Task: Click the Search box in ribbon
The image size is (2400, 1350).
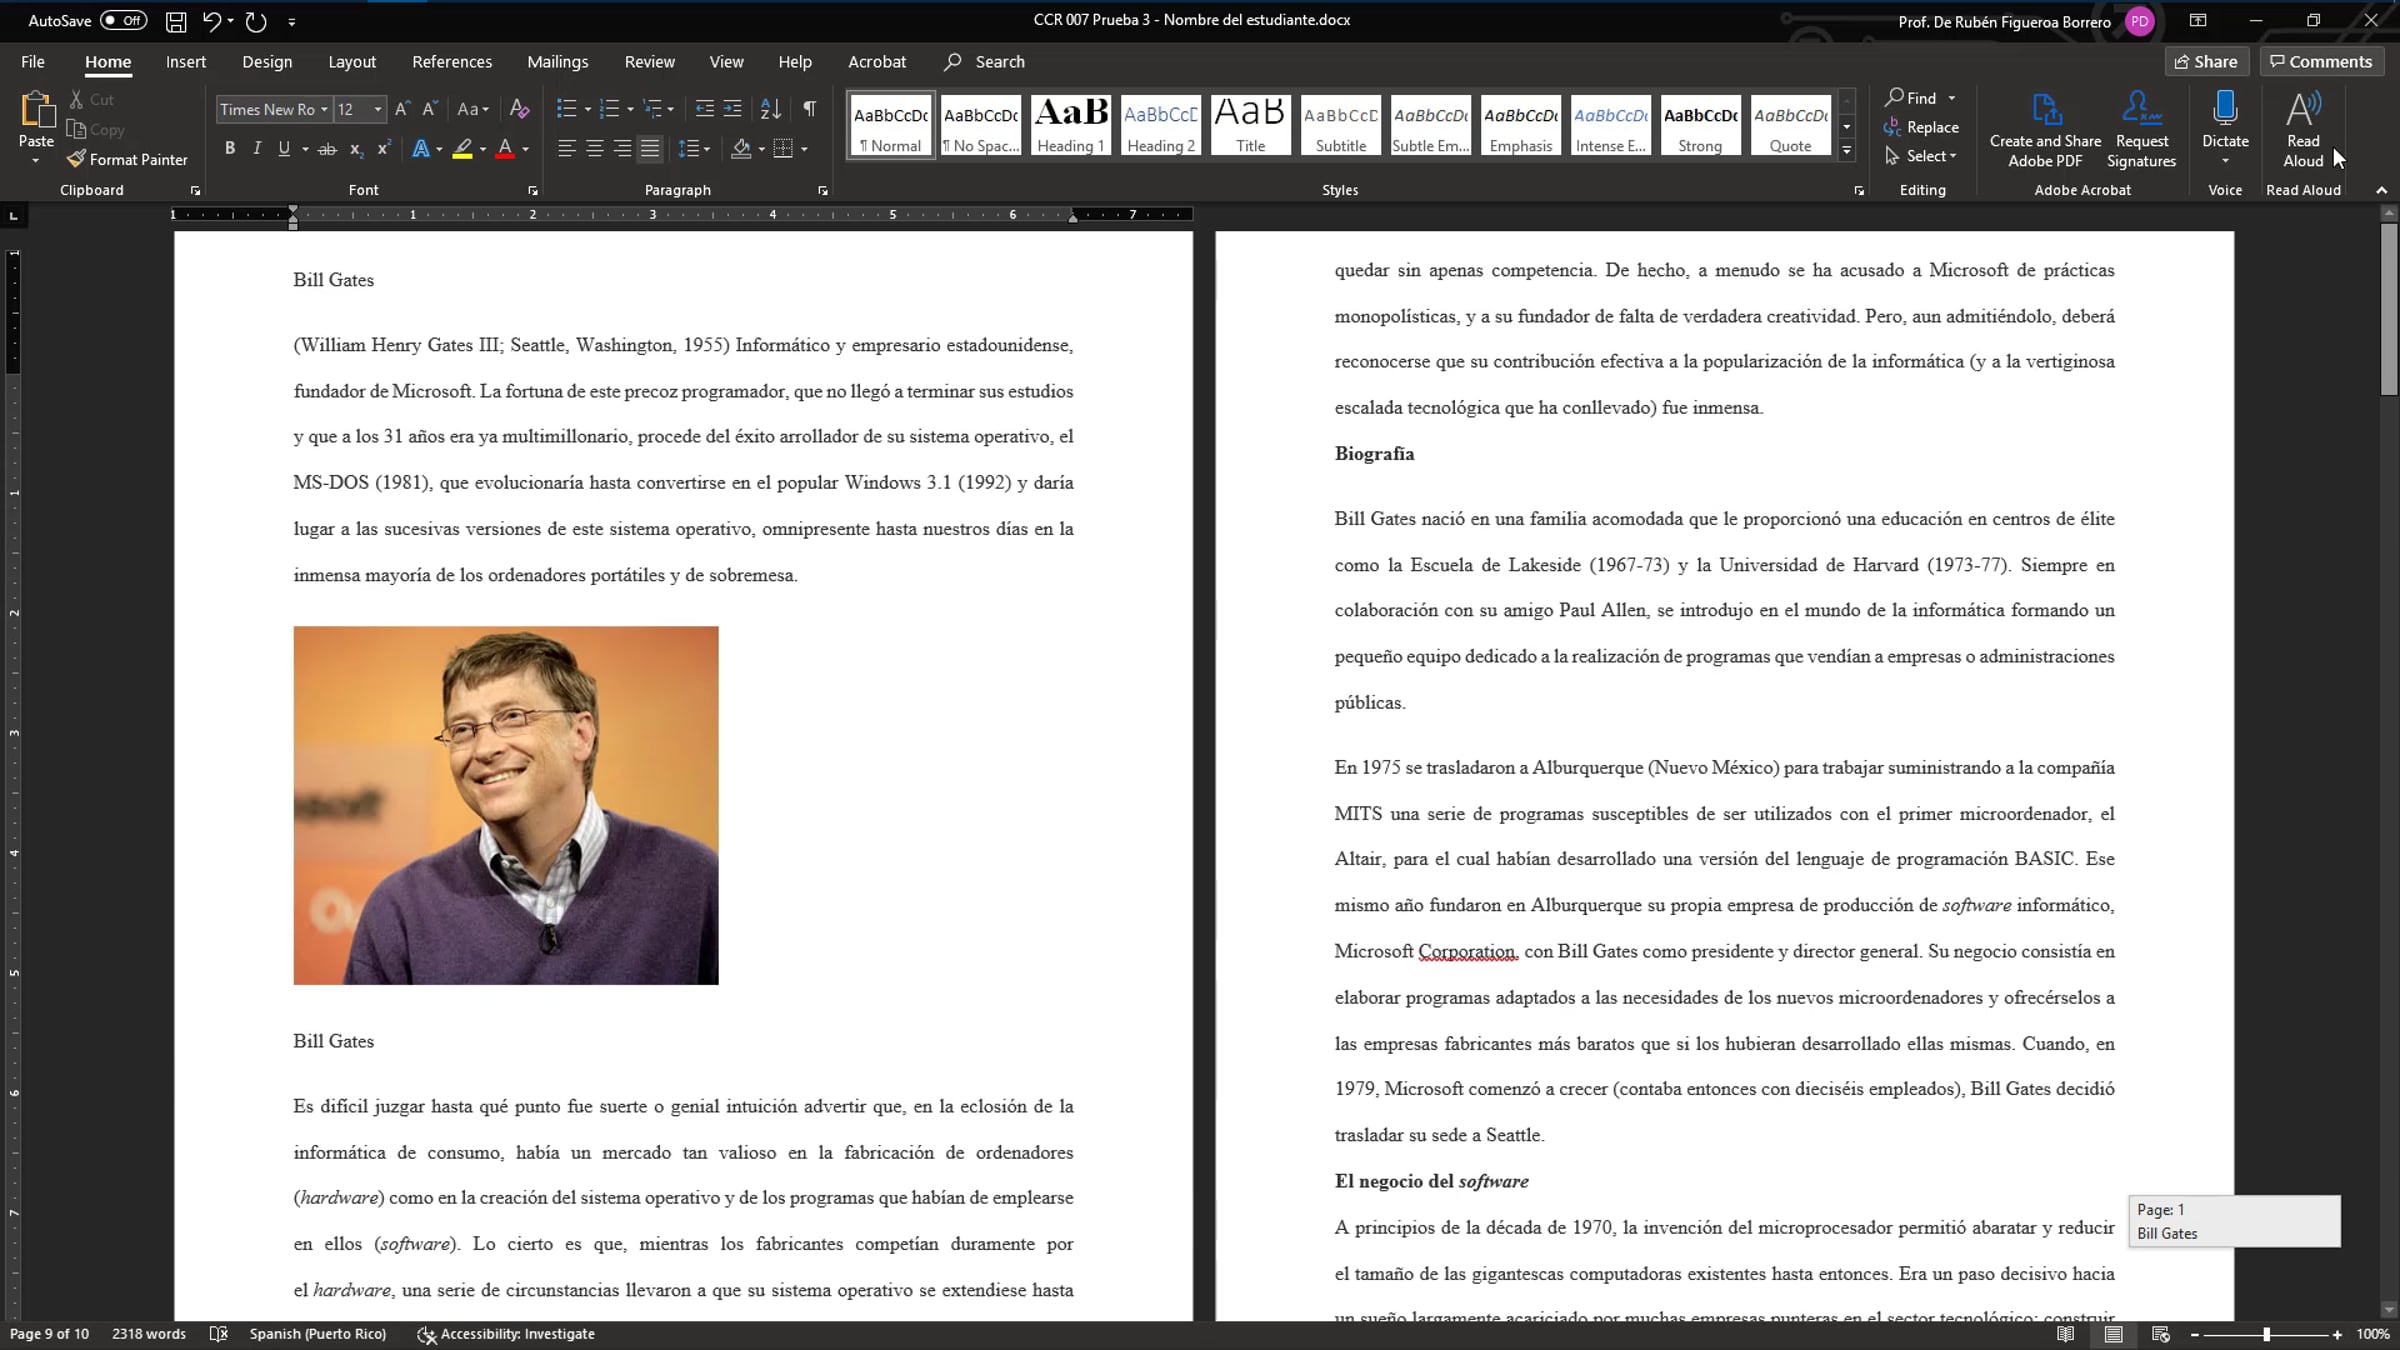Action: tap(985, 62)
